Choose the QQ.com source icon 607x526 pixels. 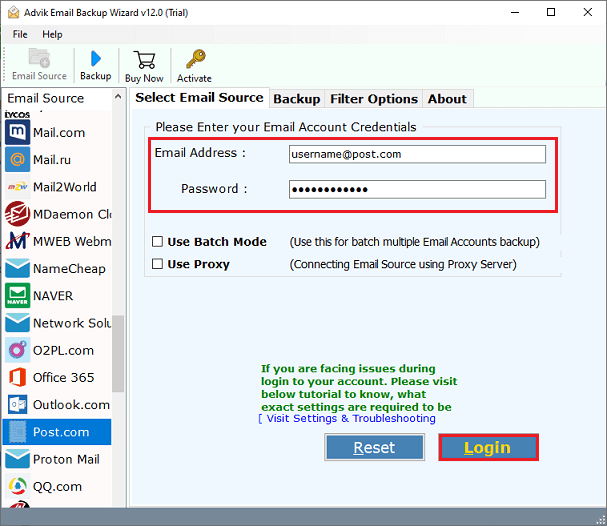(x=17, y=486)
